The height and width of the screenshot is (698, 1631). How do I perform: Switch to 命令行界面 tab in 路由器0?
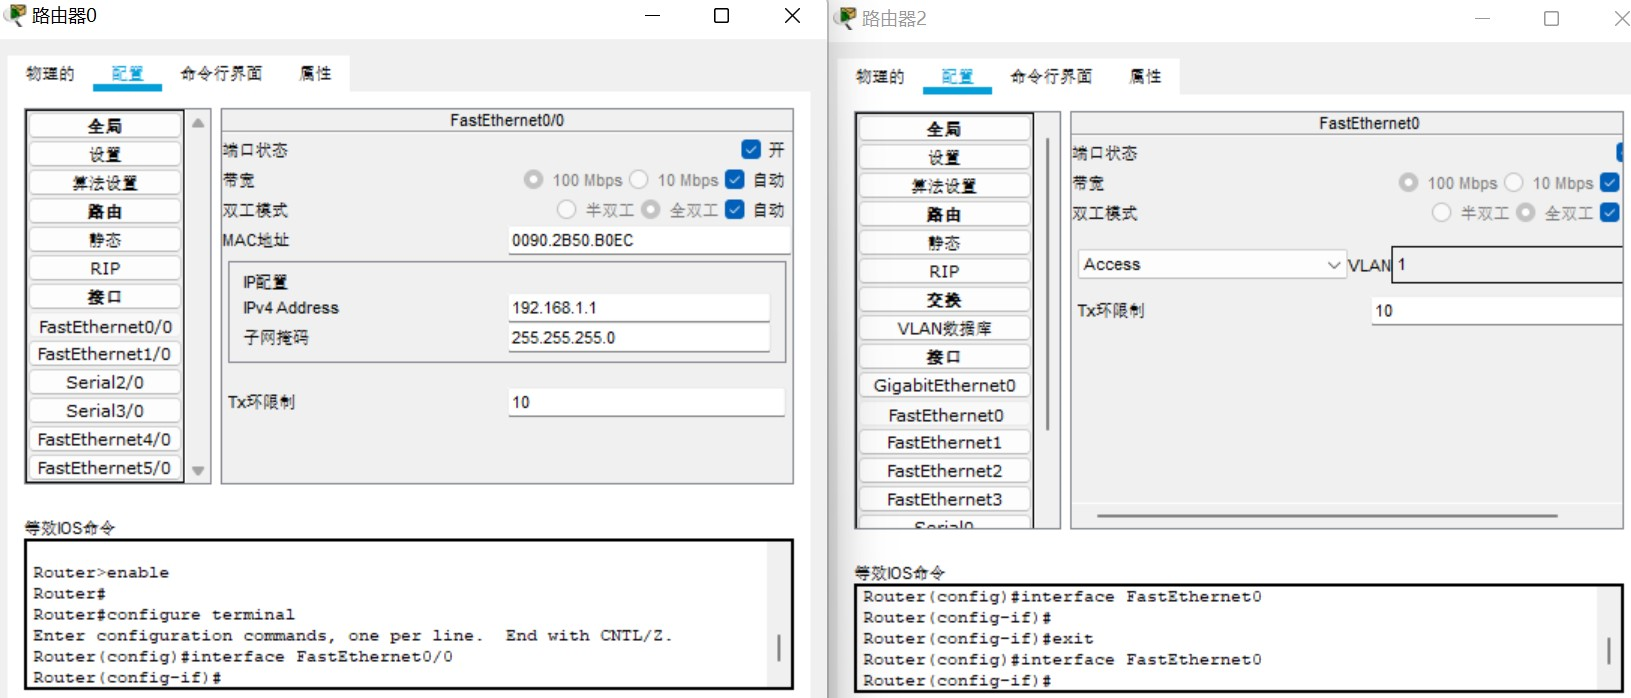(x=221, y=73)
